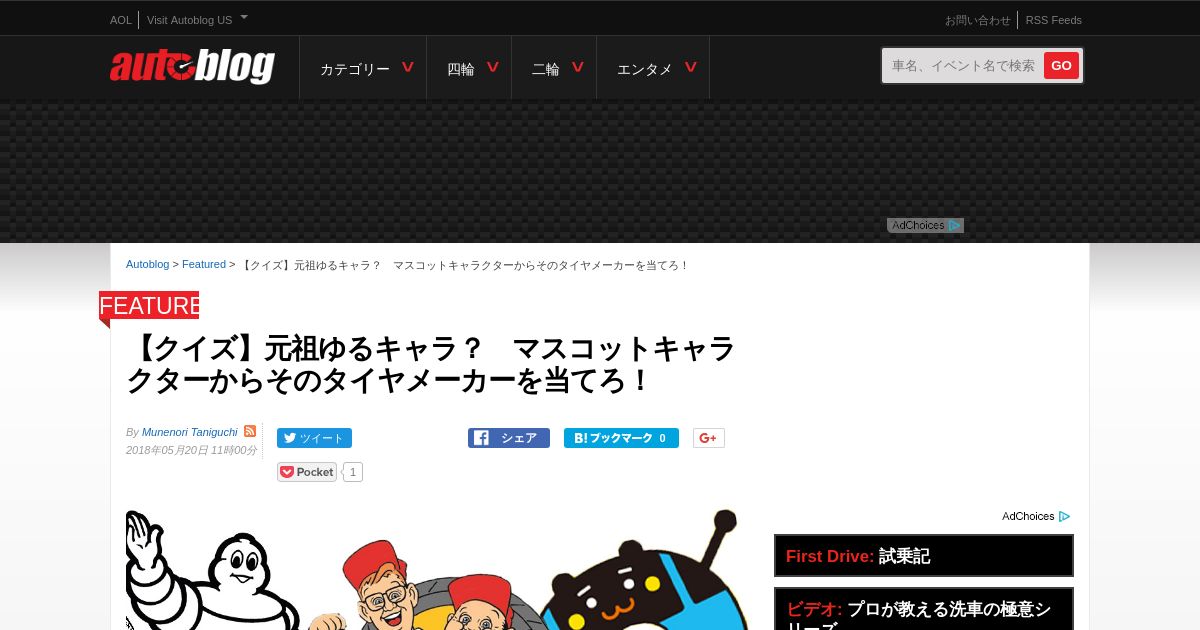Share the article on Facebook
Image resolution: width=1200 pixels, height=630 pixels.
508,438
